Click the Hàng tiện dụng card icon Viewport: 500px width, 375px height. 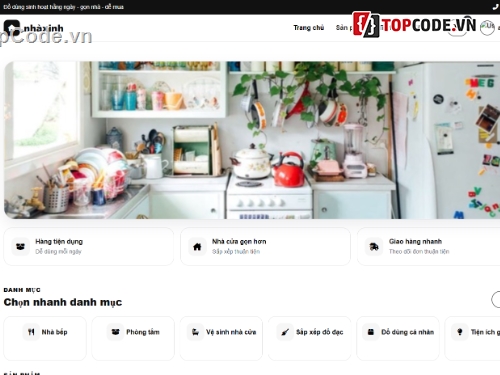pos(20,247)
